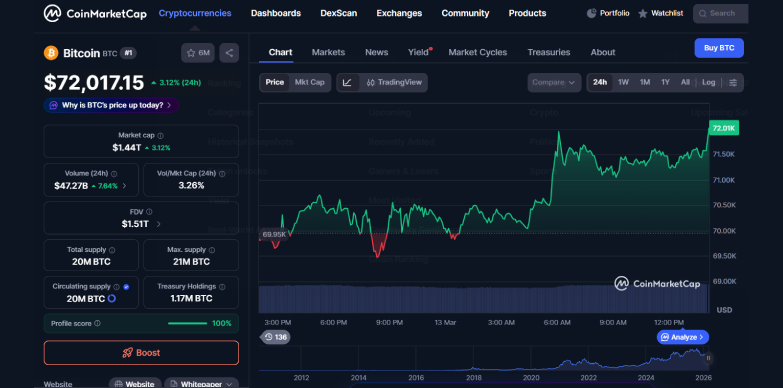Switch to the About tab
The image size is (783, 388).
click(x=603, y=52)
